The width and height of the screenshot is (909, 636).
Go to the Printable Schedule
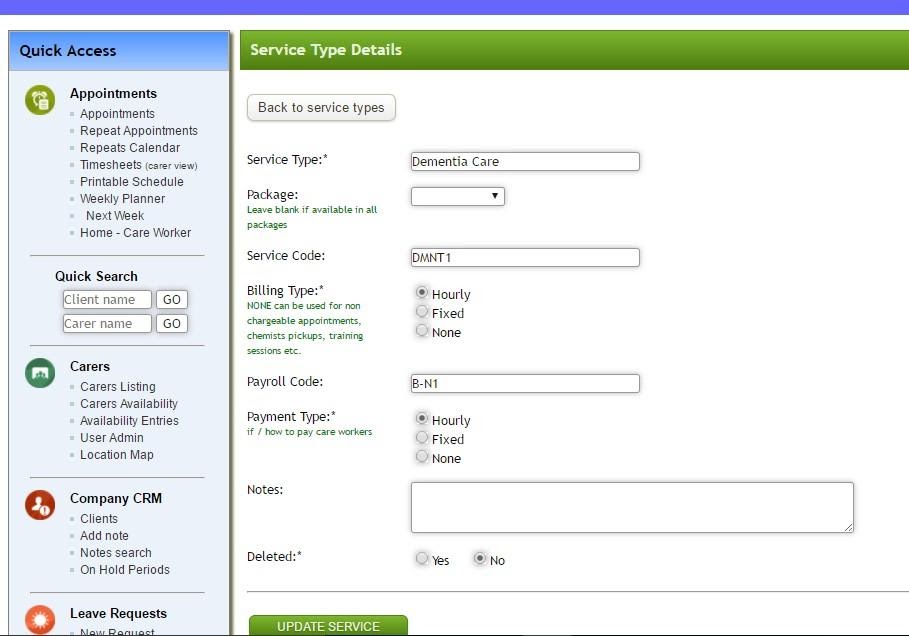pyautogui.click(x=131, y=181)
